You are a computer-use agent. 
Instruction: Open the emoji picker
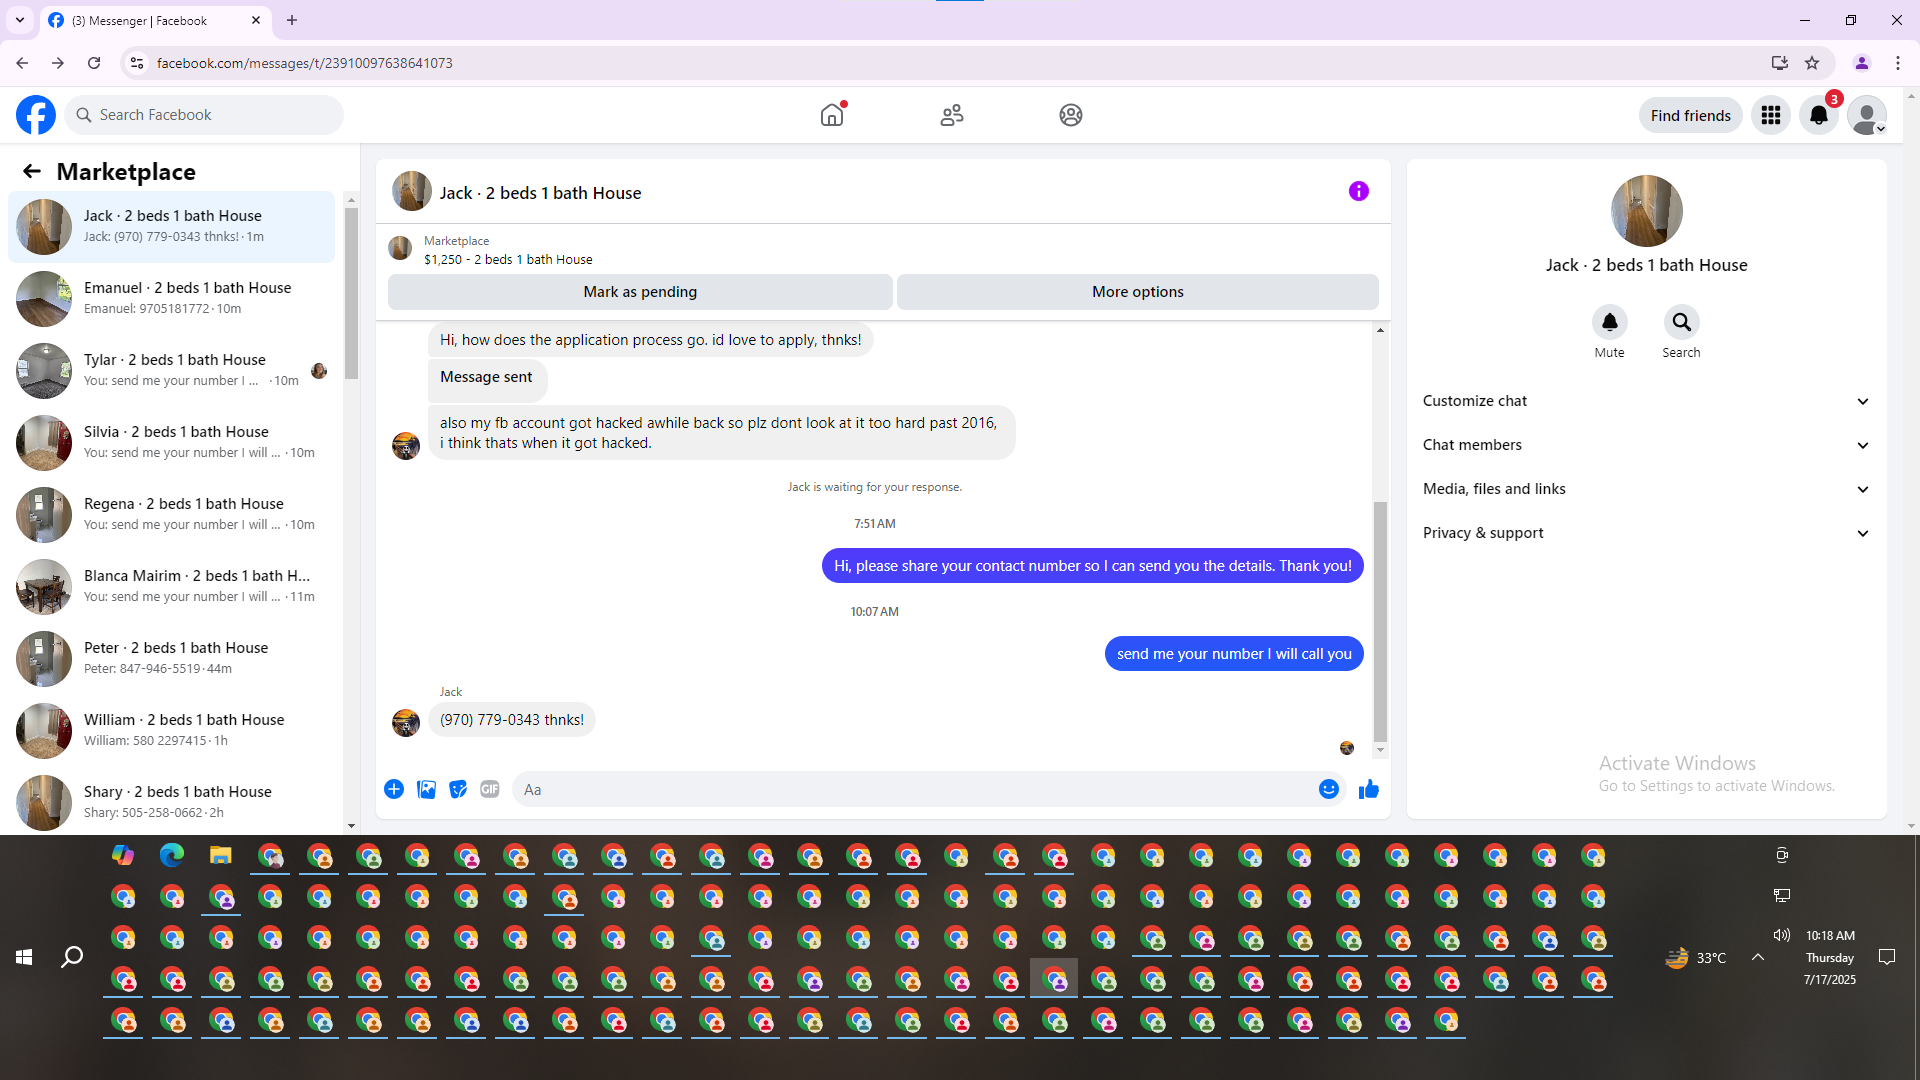tap(1328, 789)
